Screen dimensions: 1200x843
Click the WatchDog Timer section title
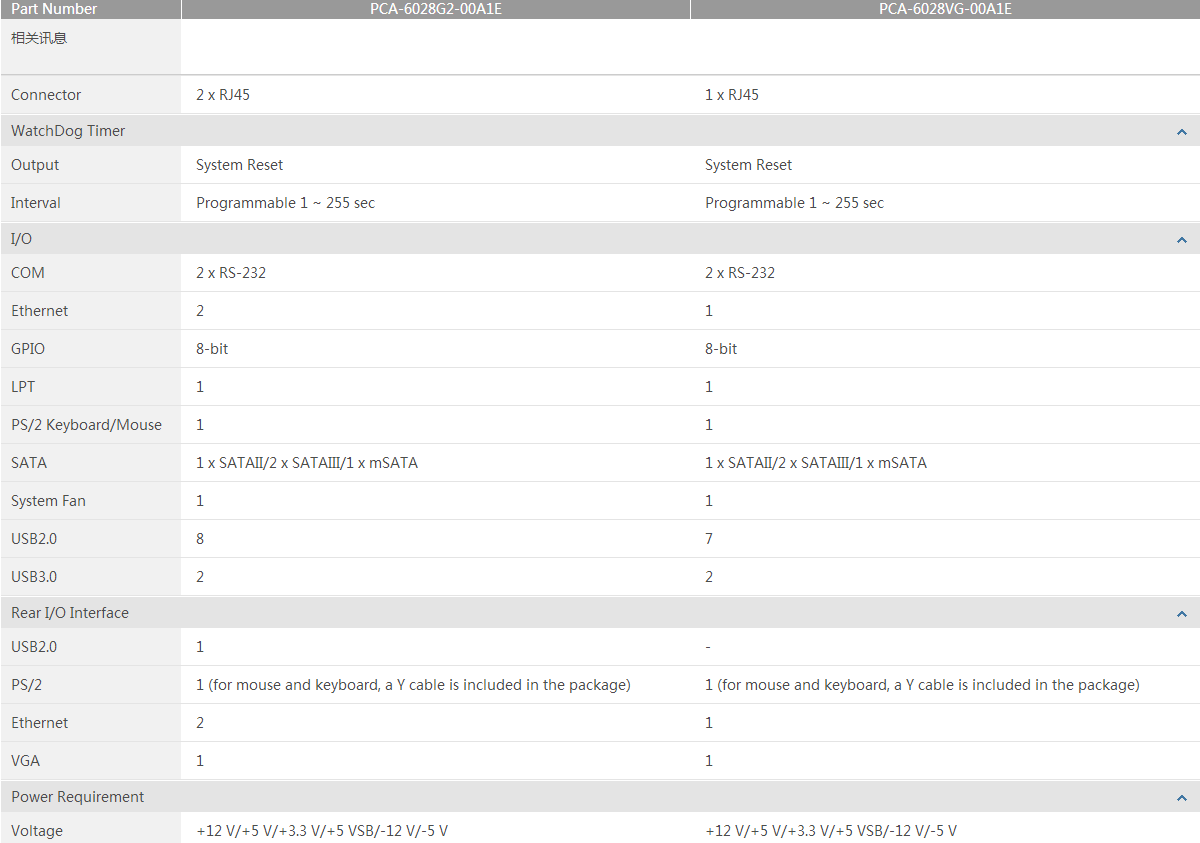tap(68, 131)
